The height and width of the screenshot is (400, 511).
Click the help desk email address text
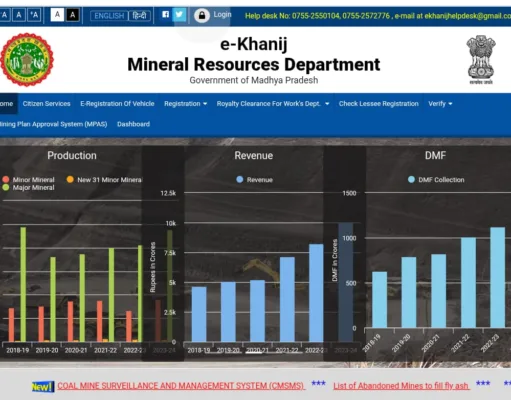467,16
